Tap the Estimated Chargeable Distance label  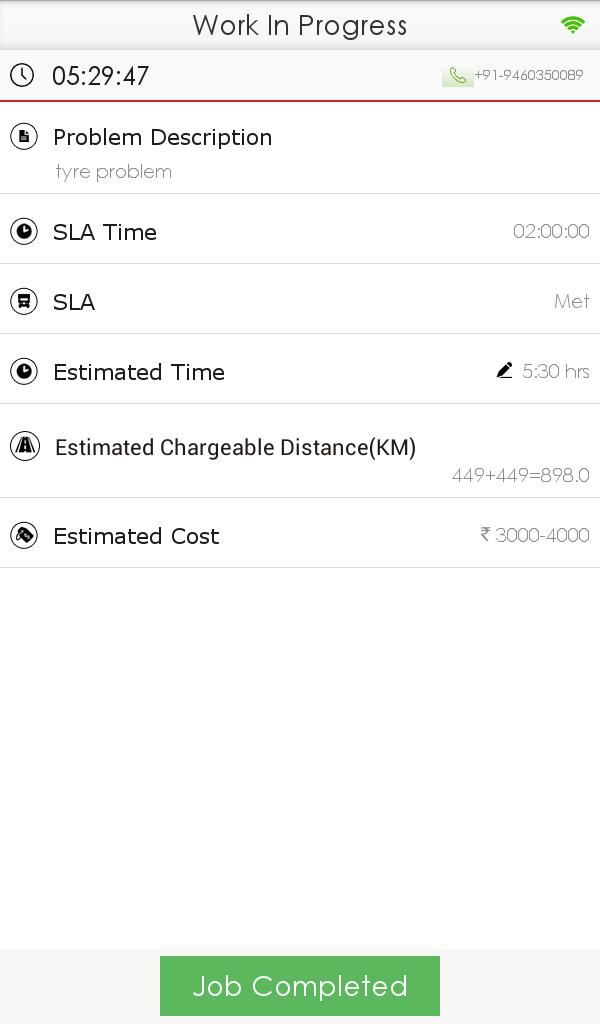235,447
